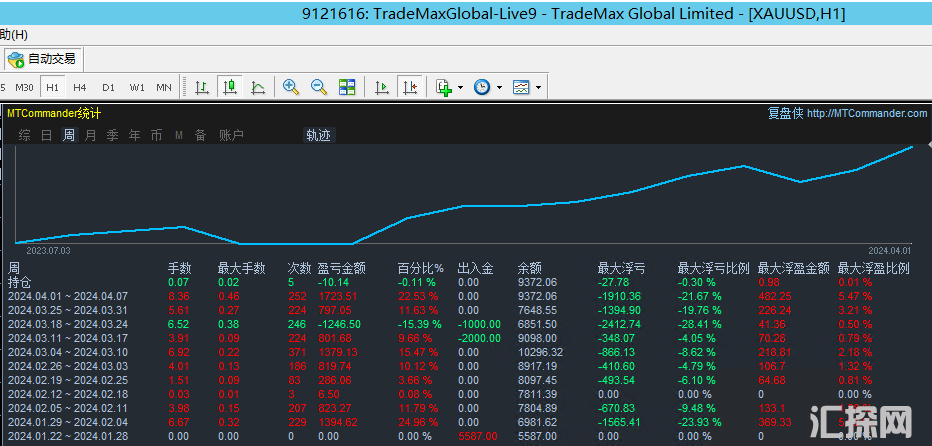The height and width of the screenshot is (446, 932).
Task: Select the H1 timeframe
Action: pyautogui.click(x=52, y=88)
